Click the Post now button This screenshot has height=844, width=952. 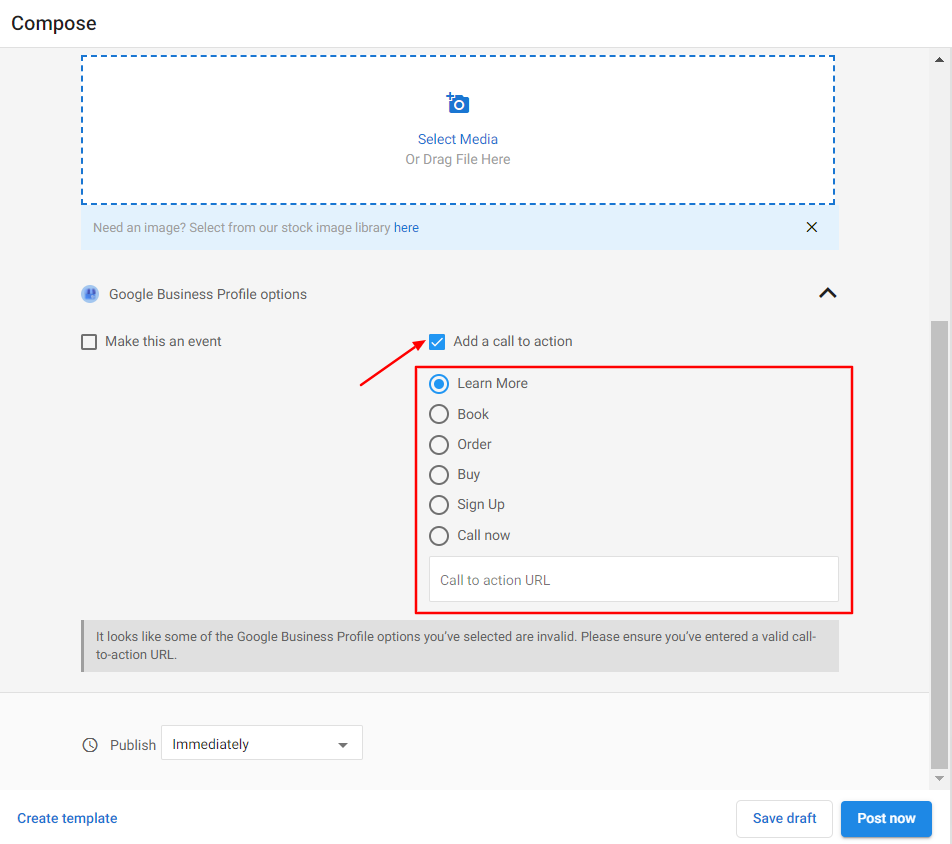coord(886,818)
